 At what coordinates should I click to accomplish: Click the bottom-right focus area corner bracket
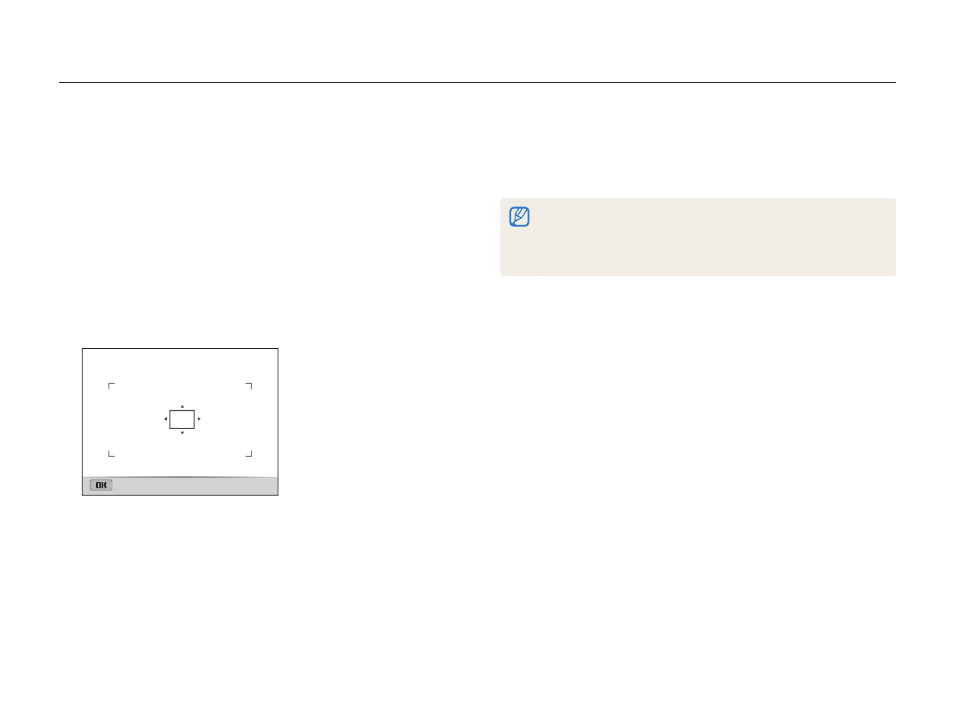(249, 453)
